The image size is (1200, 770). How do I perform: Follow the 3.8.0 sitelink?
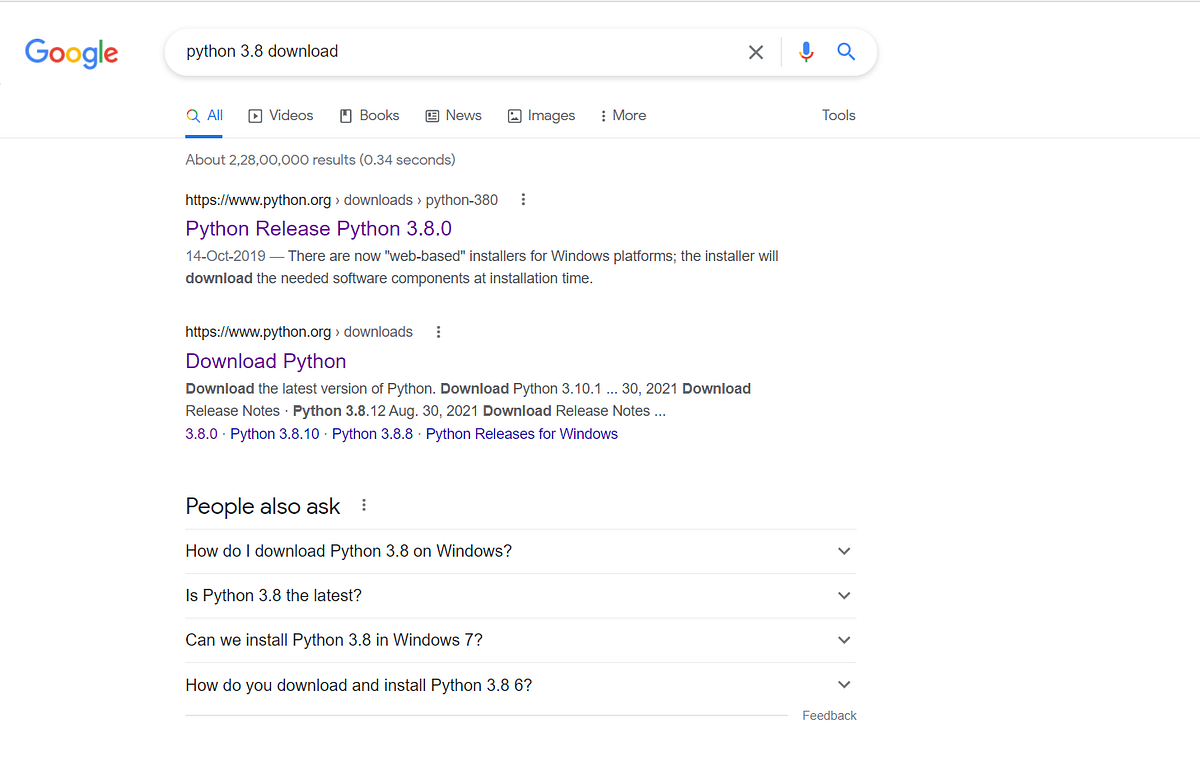point(201,434)
